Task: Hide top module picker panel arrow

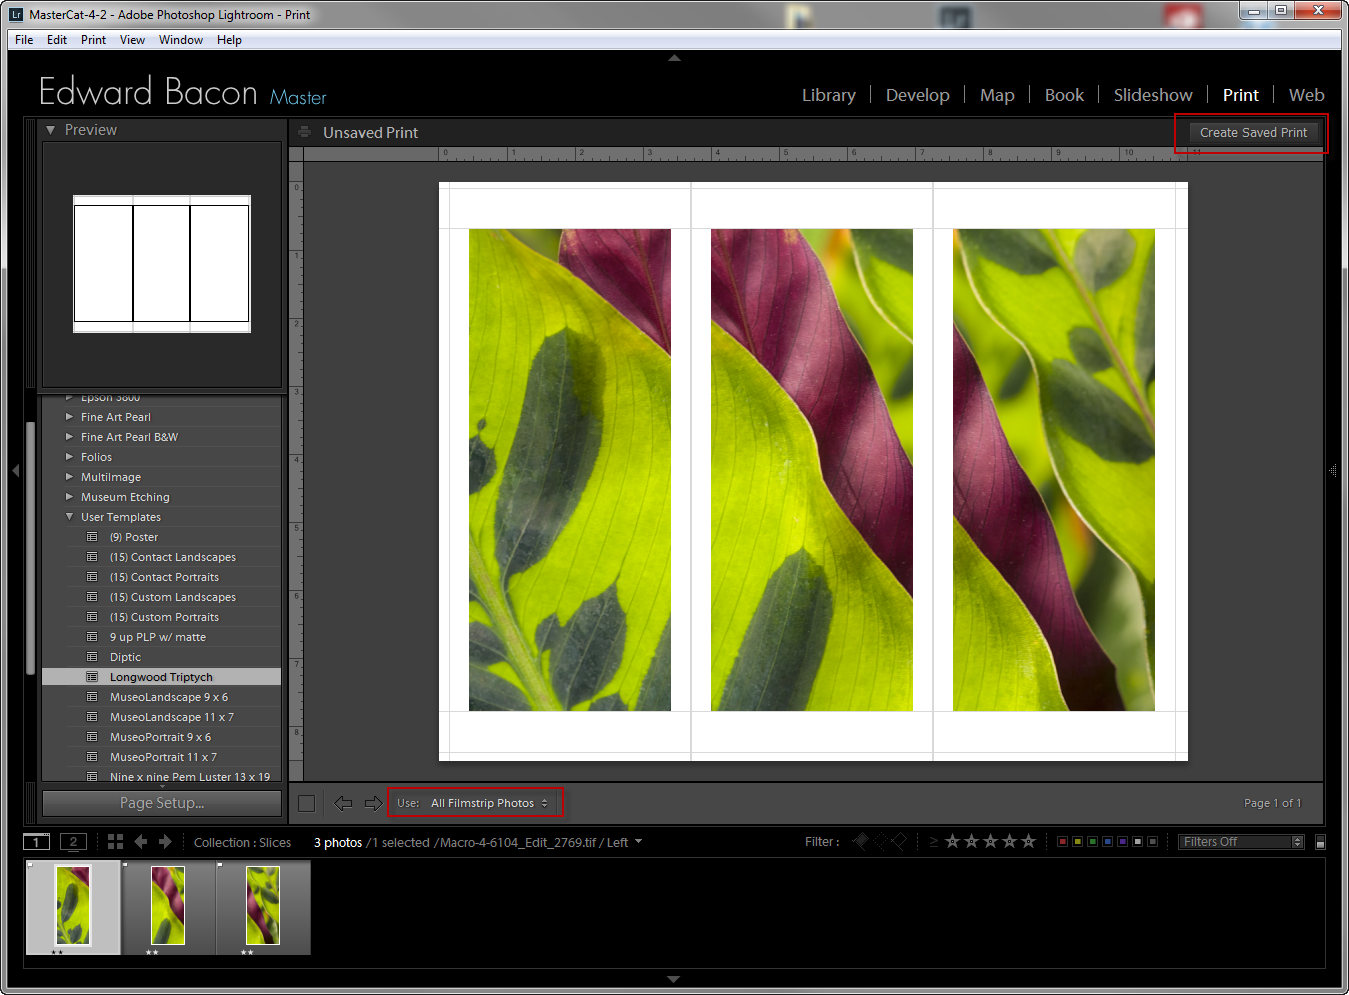Action: (674, 58)
